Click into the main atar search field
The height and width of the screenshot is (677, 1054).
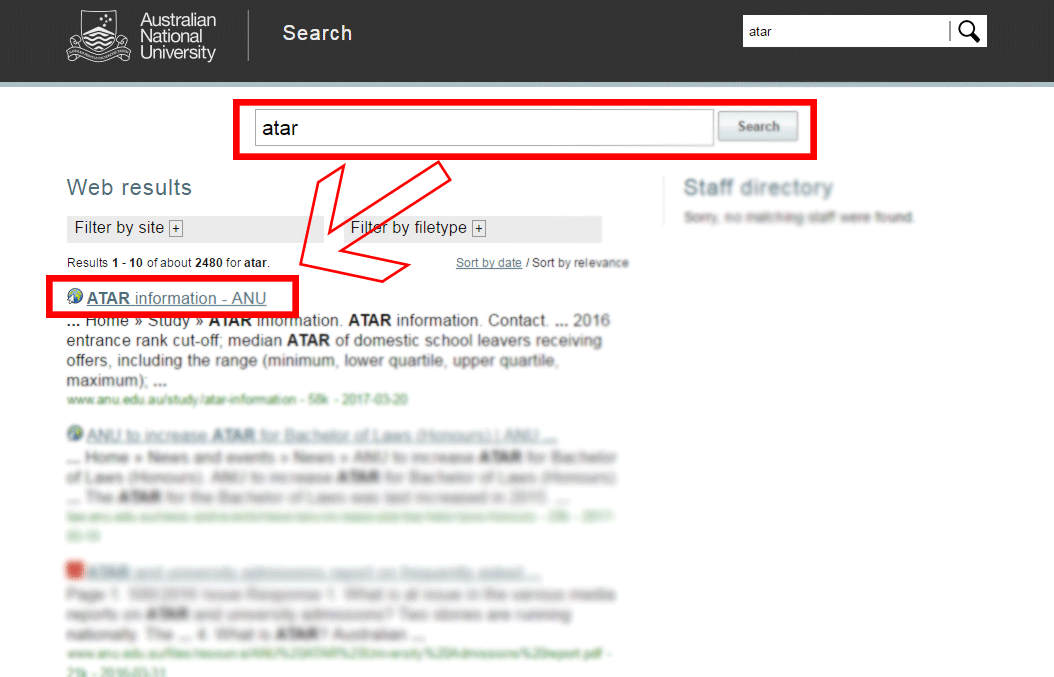coord(483,128)
